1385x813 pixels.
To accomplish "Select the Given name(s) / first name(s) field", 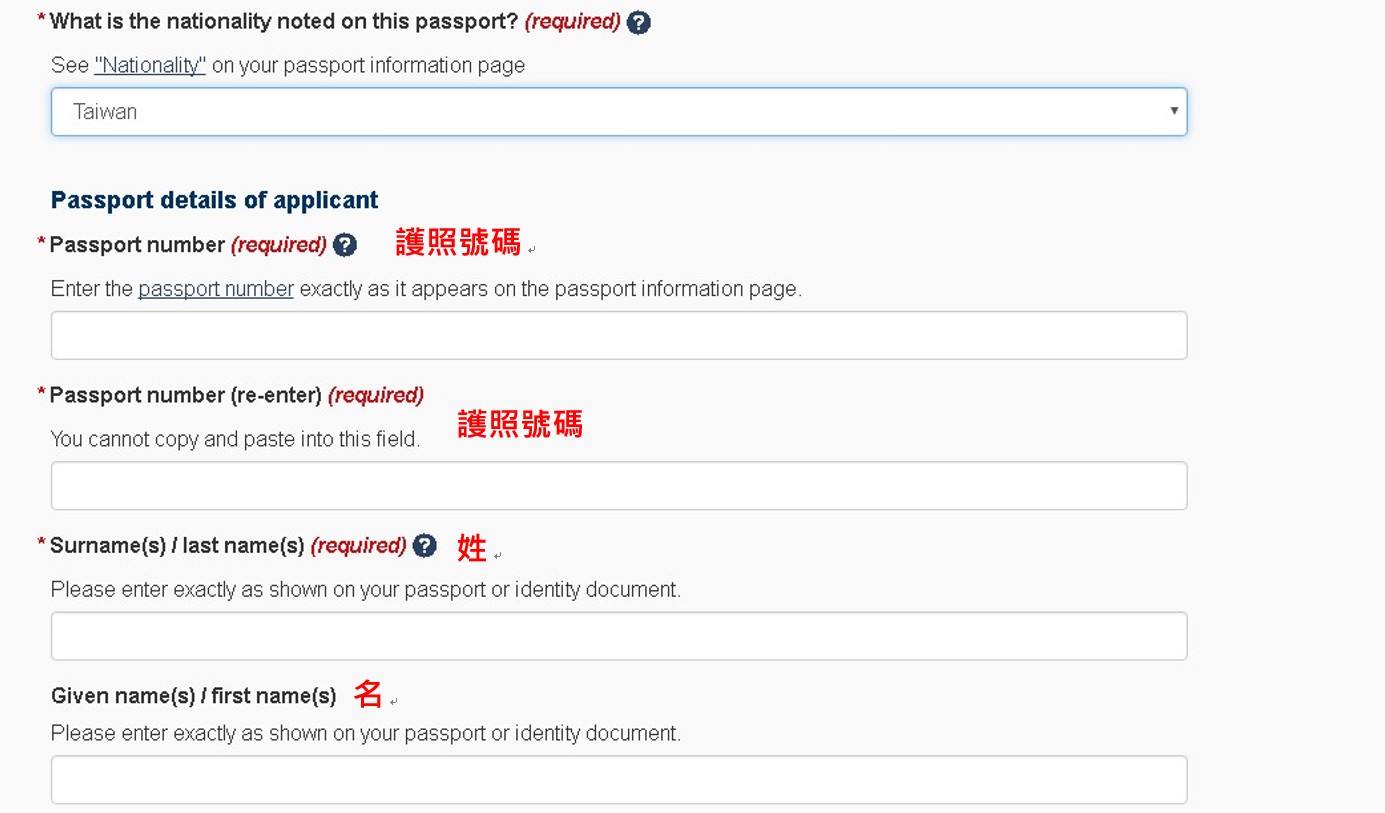I will tap(618, 780).
